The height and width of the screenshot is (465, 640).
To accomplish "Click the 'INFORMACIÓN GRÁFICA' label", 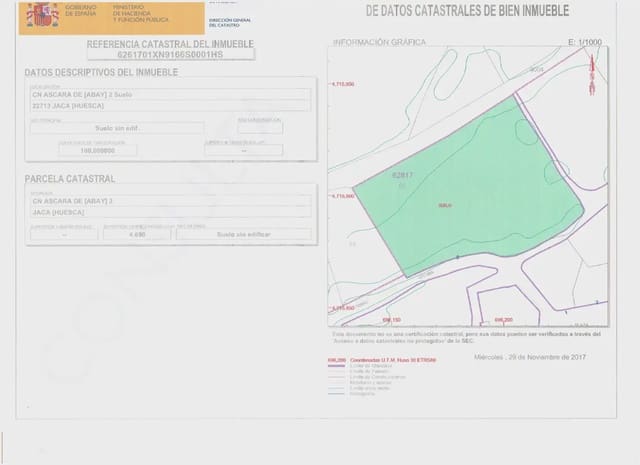I will click(x=379, y=42).
